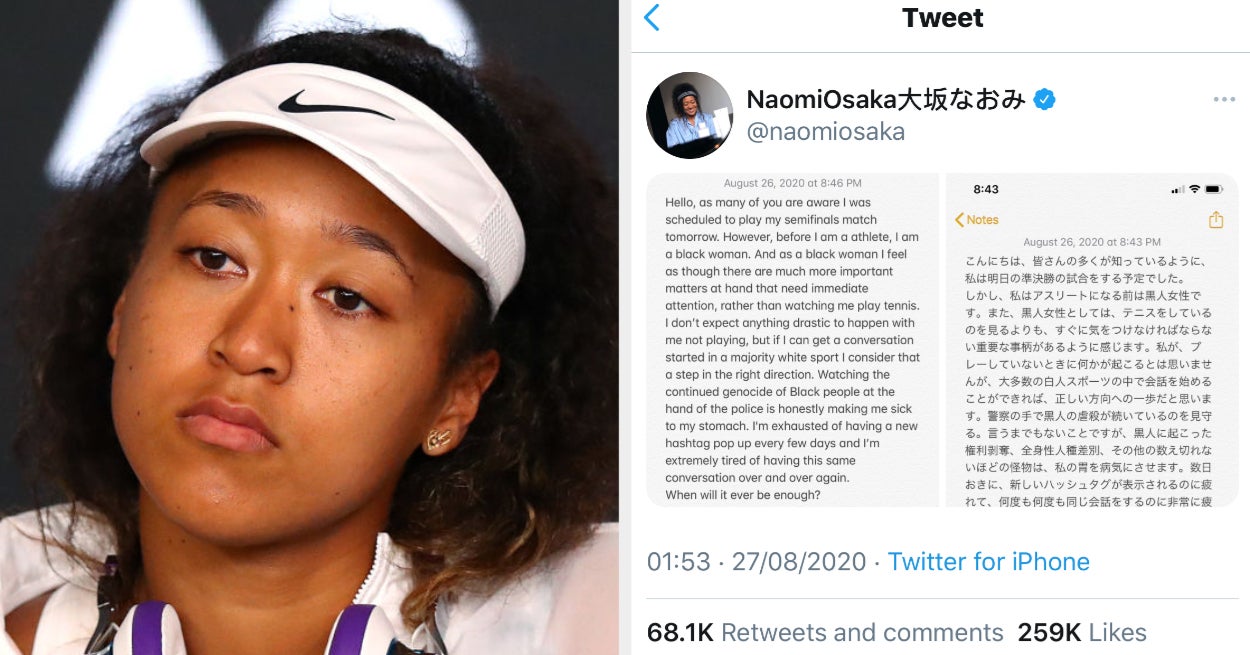Open the English statement image

point(793,340)
